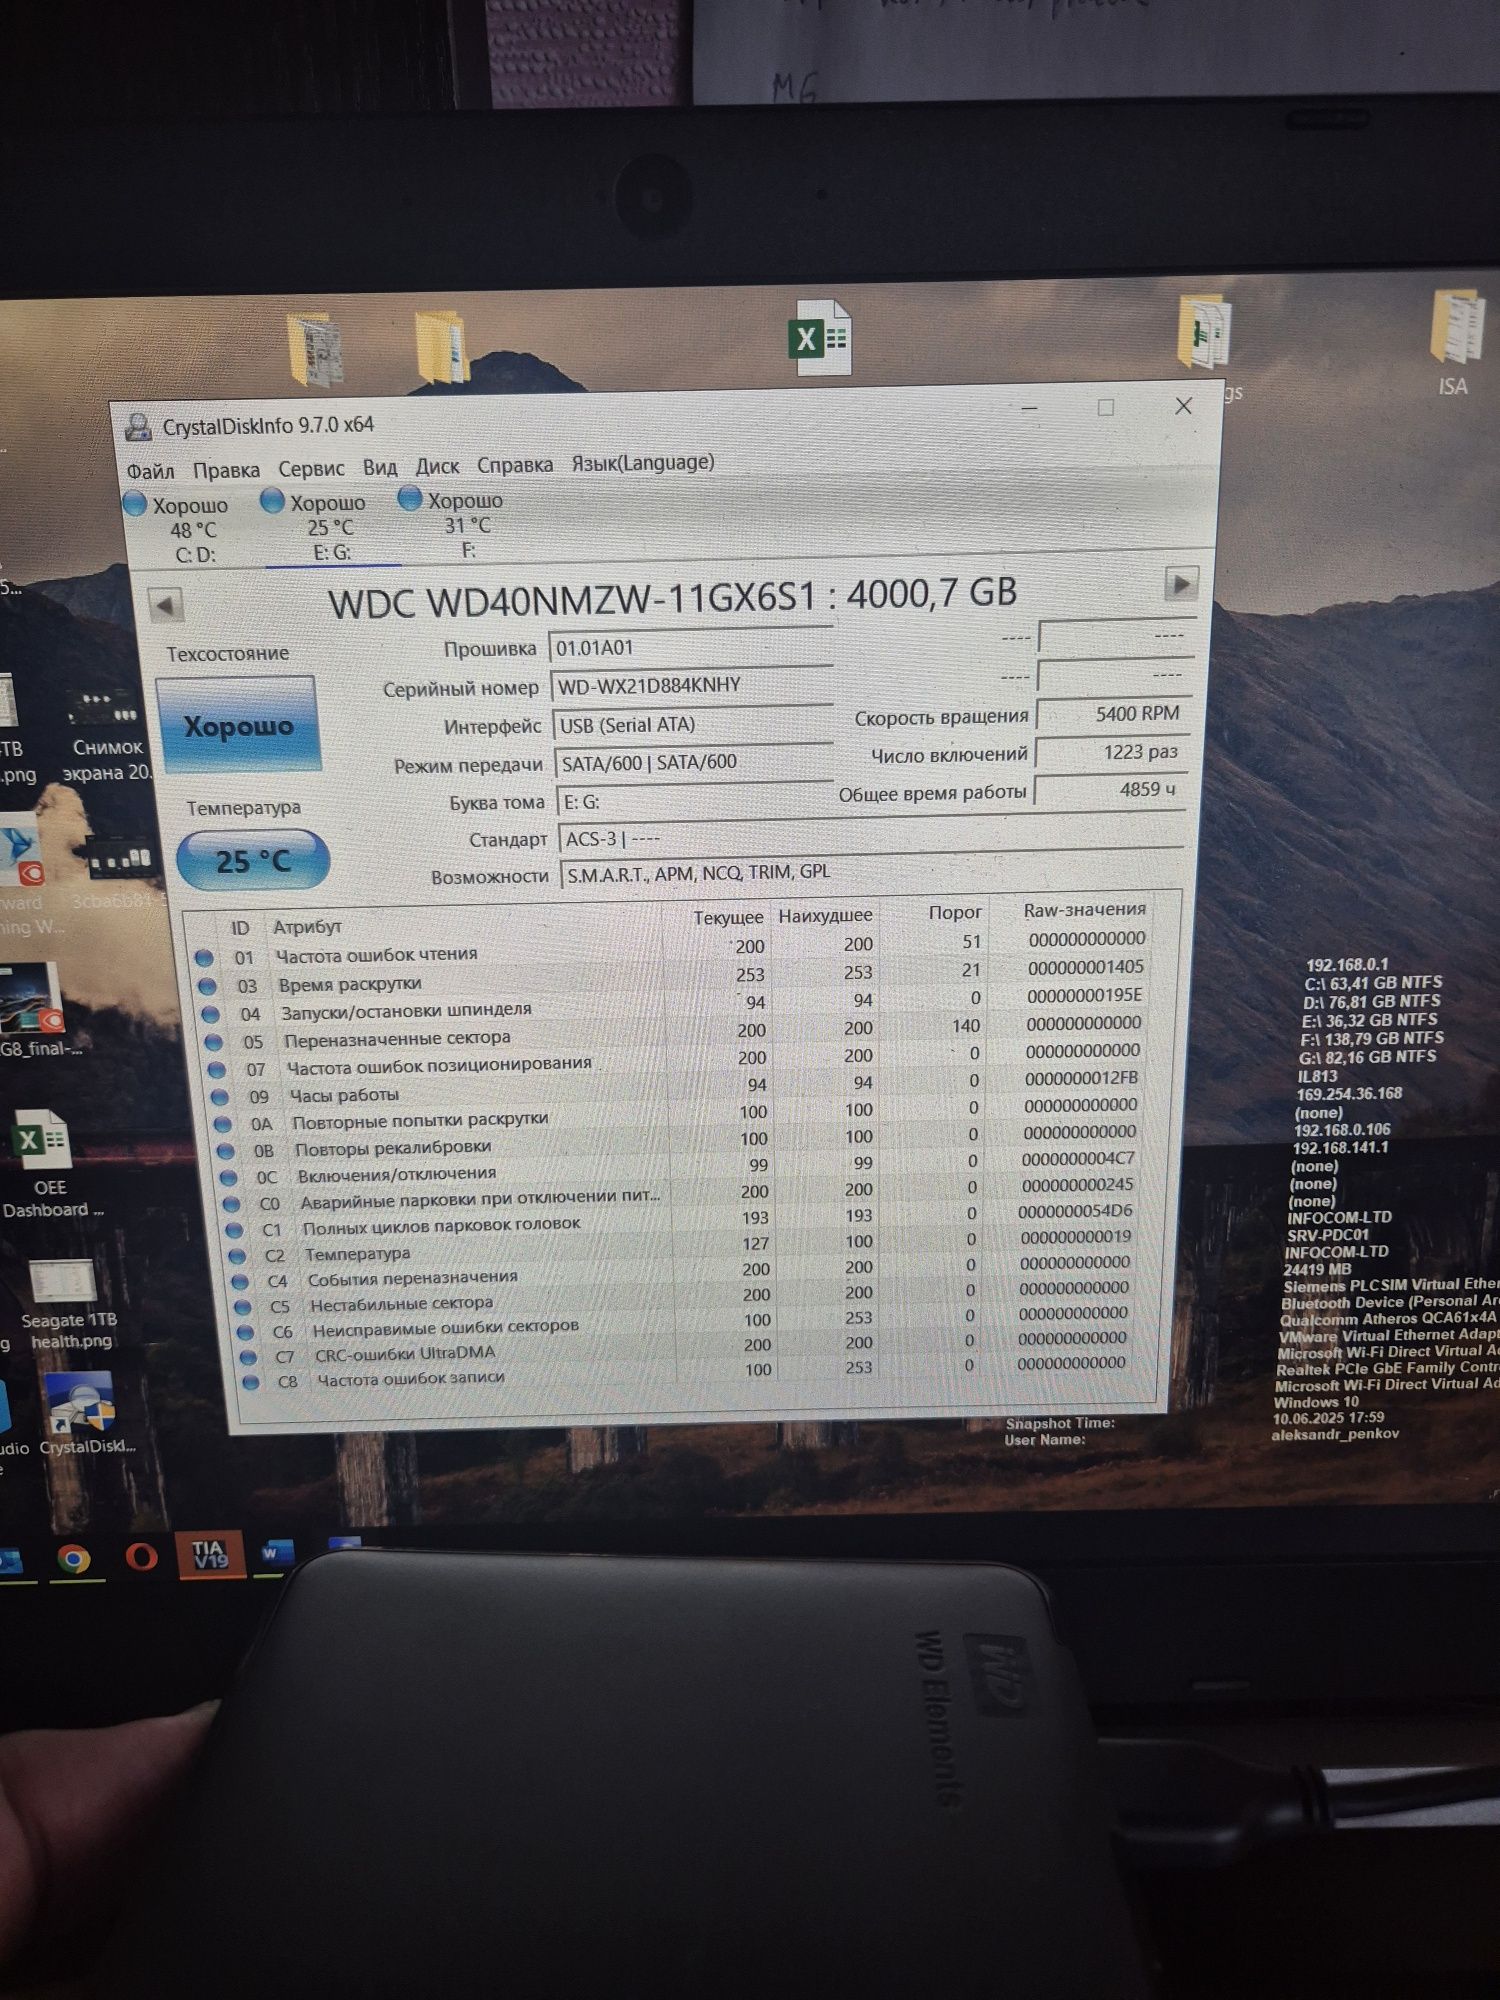
Task: Open the OEE Dashboard Excel file
Action: point(50,1164)
